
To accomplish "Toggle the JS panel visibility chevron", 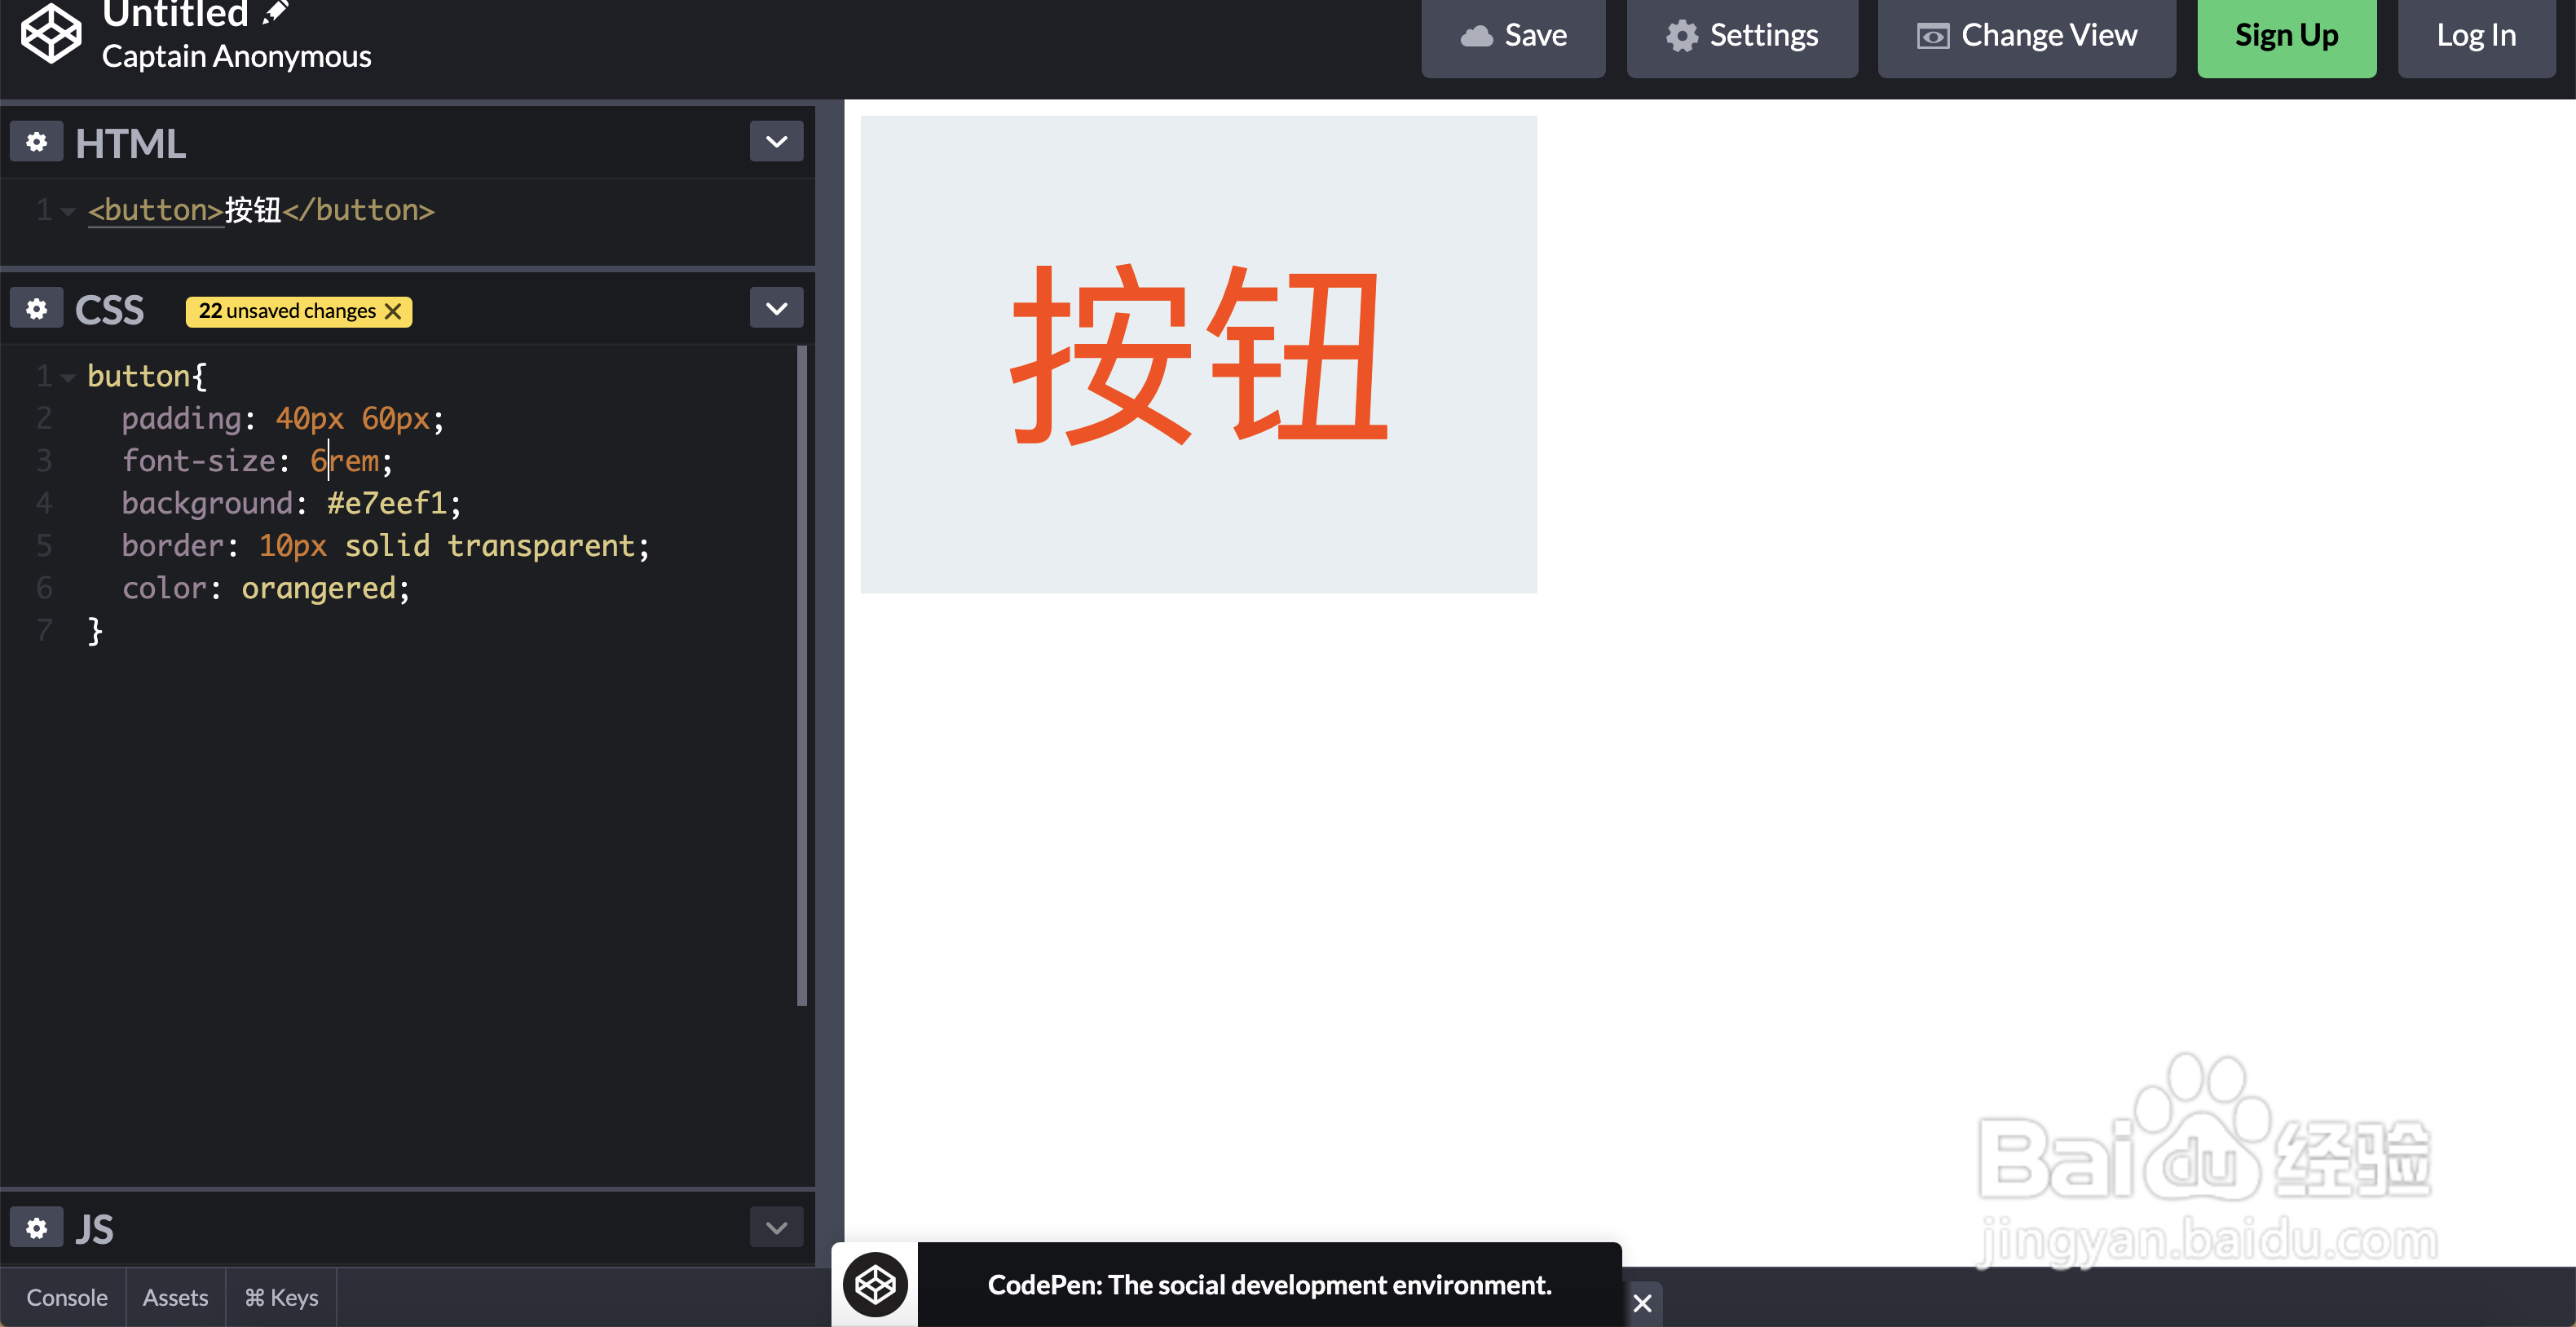I will click(776, 1227).
